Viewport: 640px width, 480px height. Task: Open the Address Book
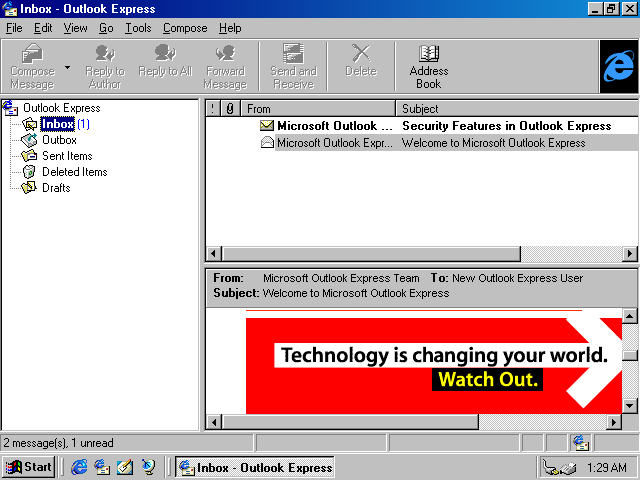click(429, 67)
